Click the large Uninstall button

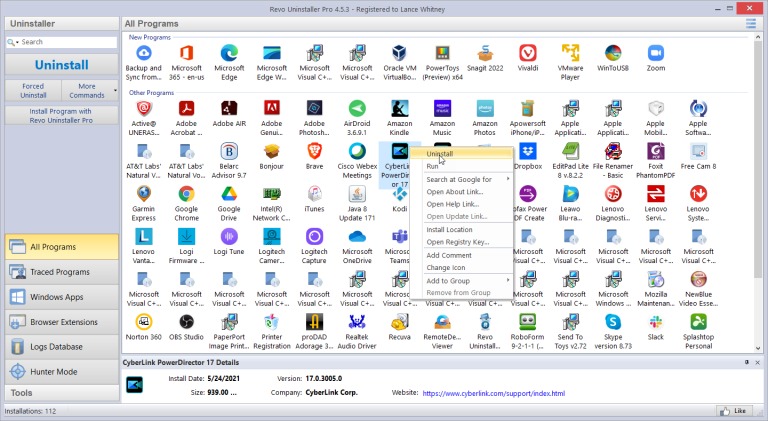click(x=62, y=65)
